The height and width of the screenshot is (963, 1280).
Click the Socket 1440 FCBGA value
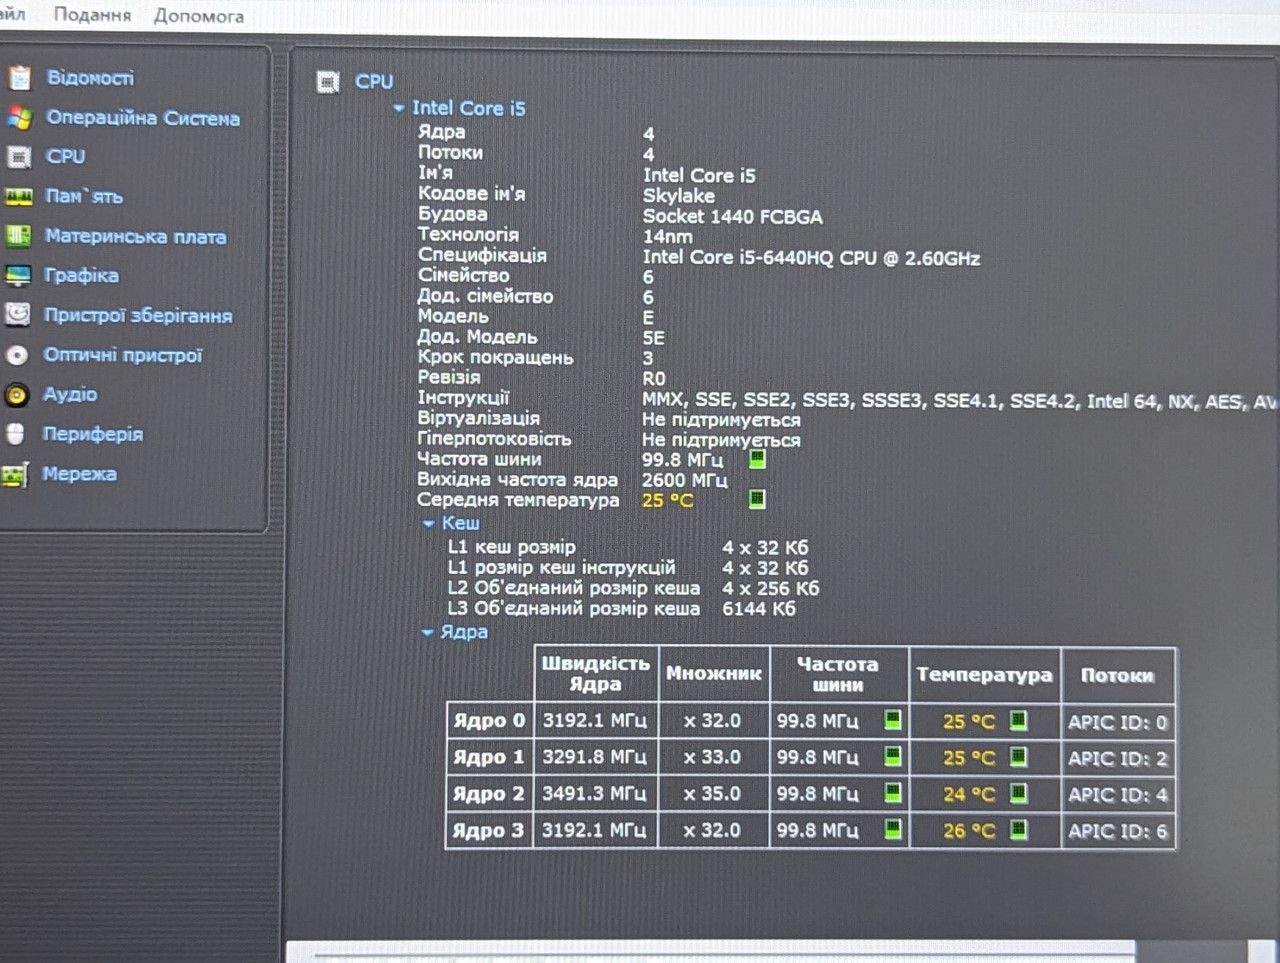coord(732,217)
